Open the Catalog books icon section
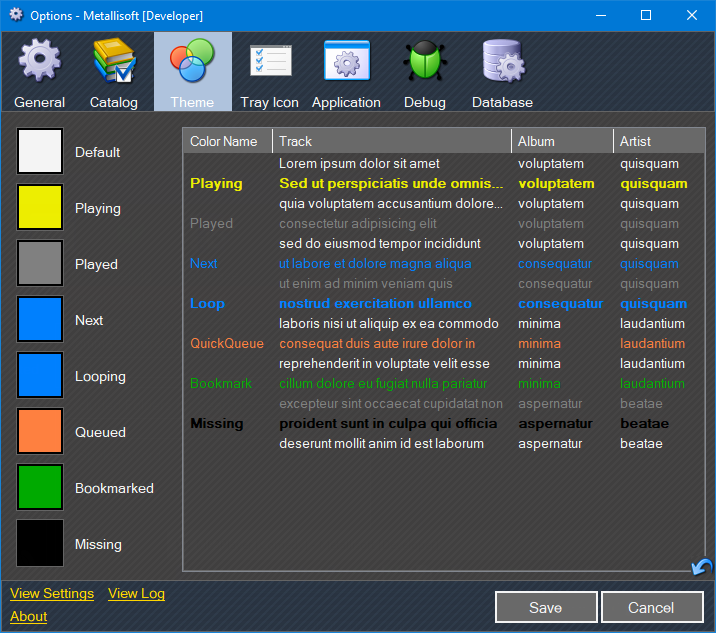Viewport: 716px width, 633px height. (114, 72)
